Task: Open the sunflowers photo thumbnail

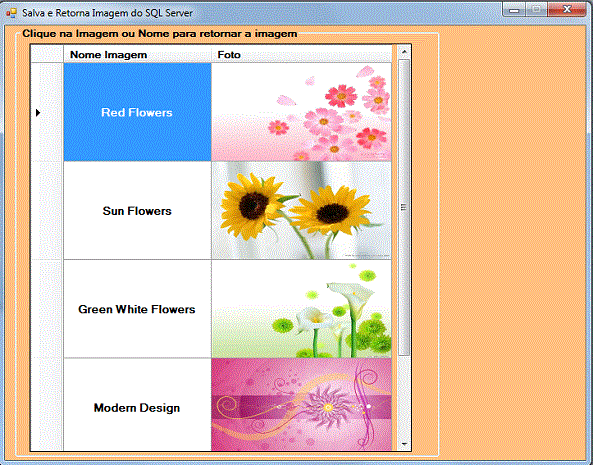Action: [x=301, y=211]
